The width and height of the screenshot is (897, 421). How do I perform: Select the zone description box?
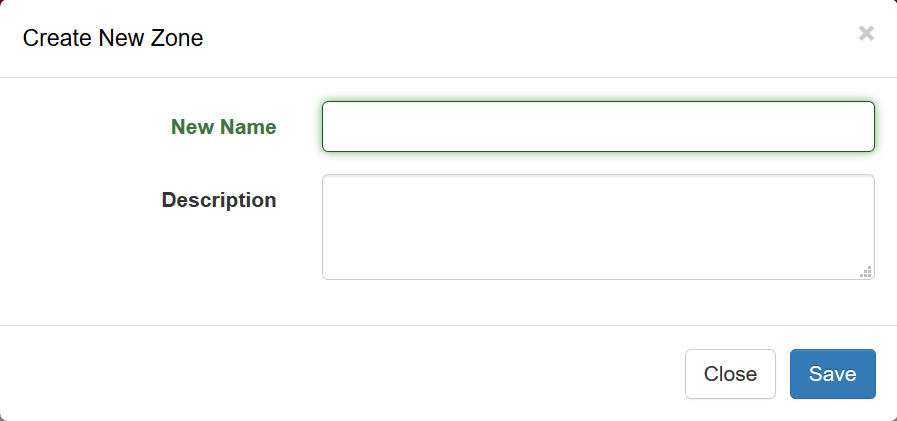598,227
